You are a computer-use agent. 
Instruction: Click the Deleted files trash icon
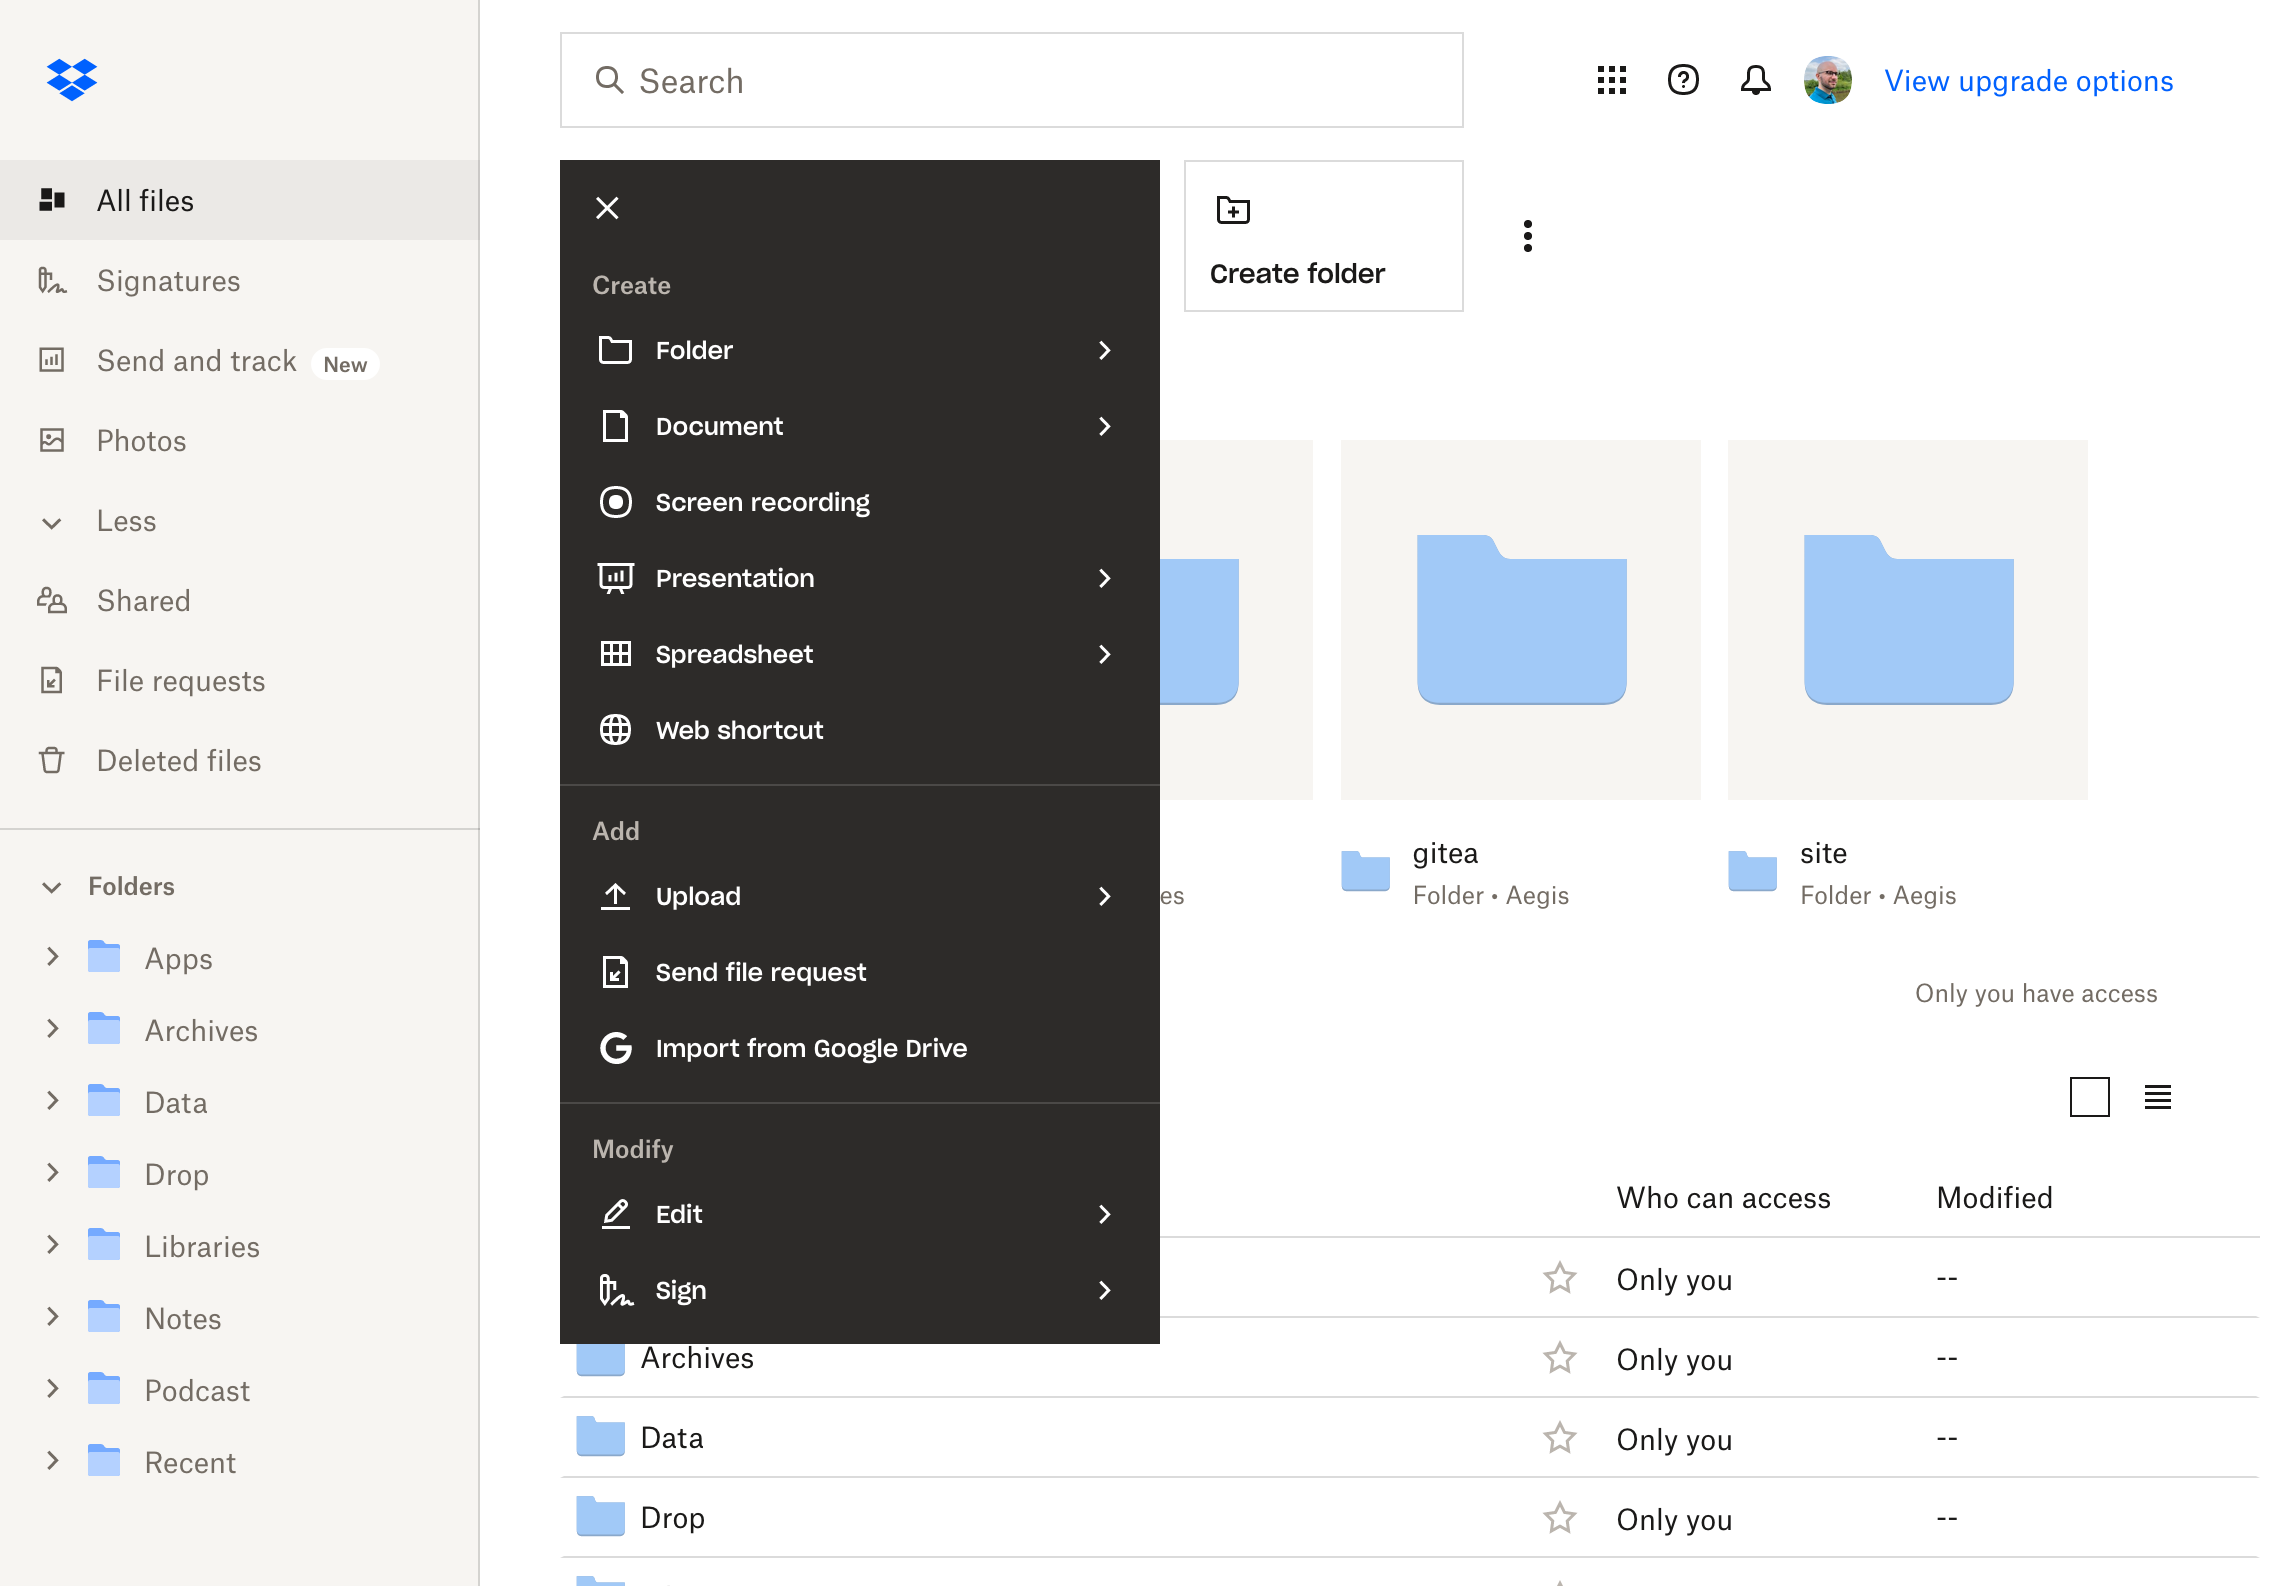point(52,760)
